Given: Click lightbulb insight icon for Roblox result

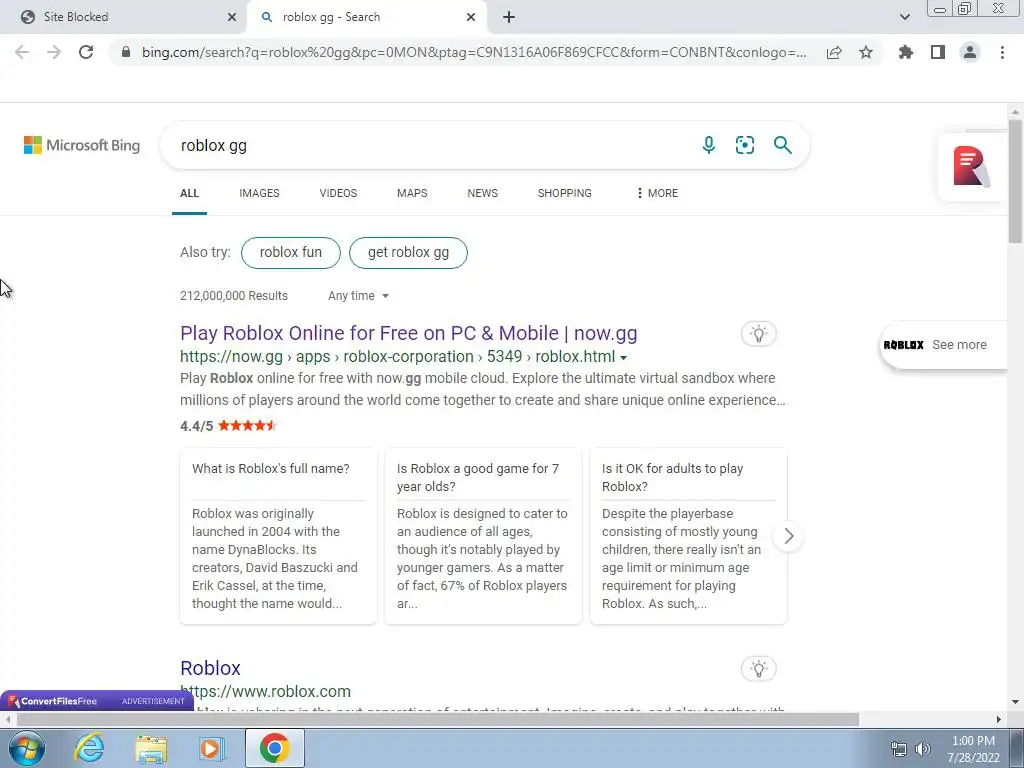Looking at the screenshot, I should 758,669.
